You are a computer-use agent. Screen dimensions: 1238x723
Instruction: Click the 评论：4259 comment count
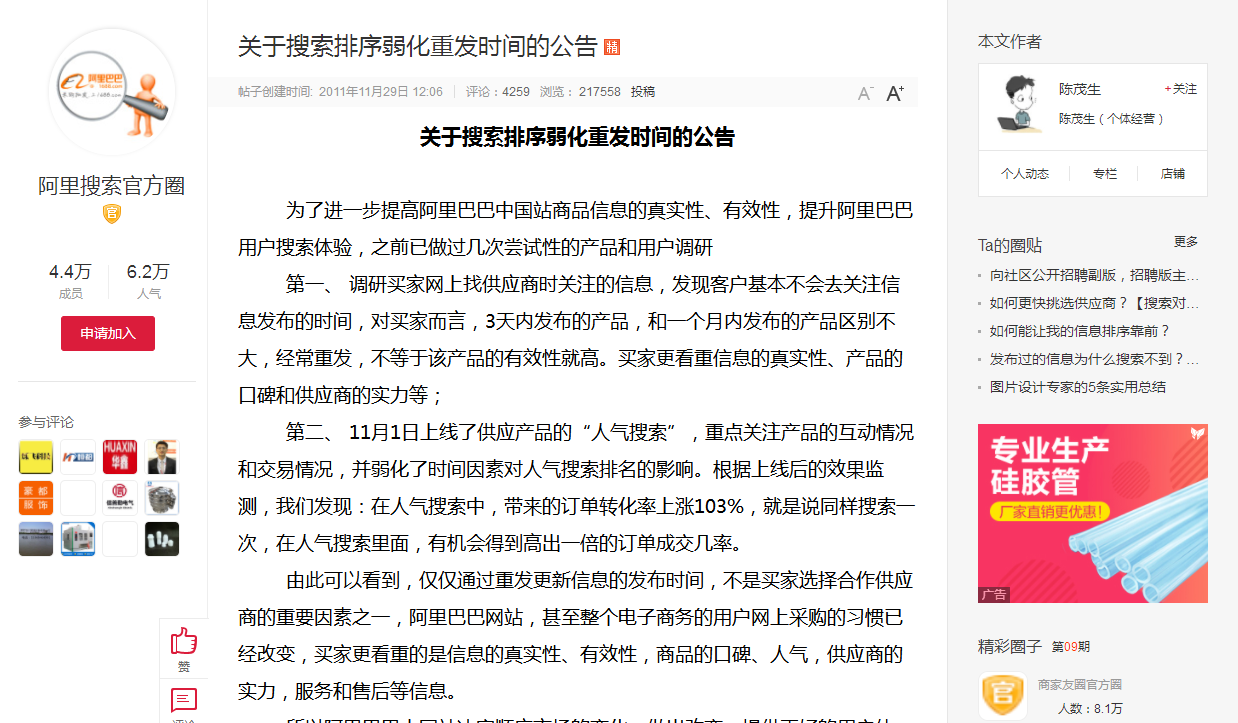click(x=498, y=92)
